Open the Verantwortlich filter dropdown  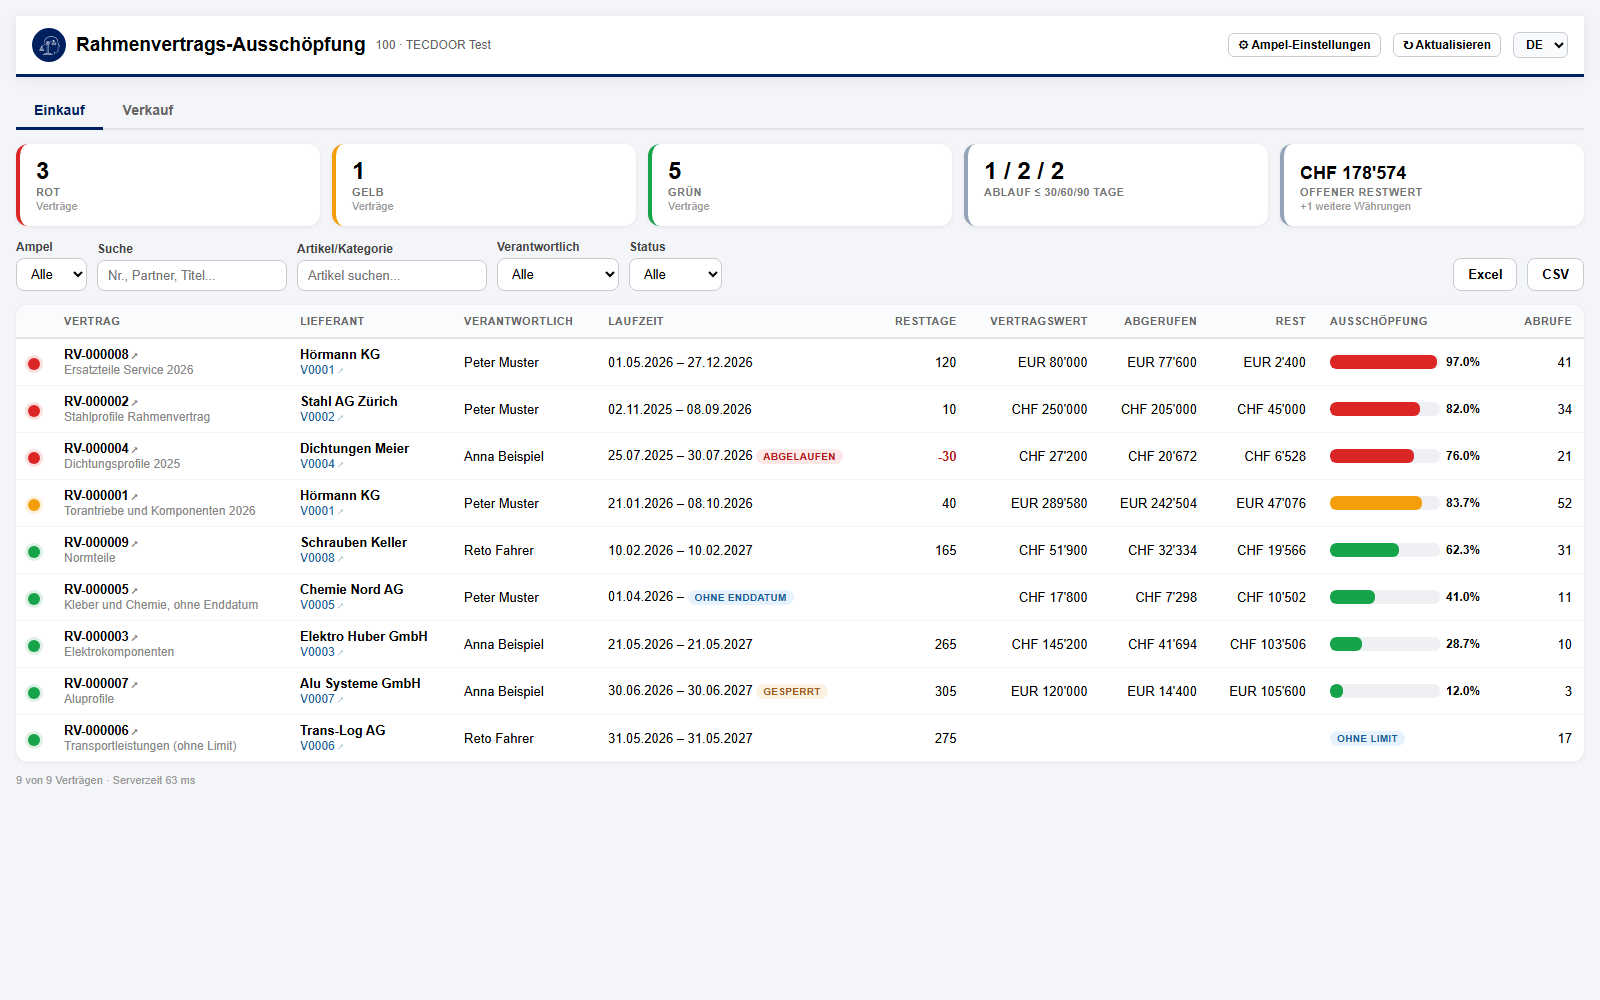[558, 274]
